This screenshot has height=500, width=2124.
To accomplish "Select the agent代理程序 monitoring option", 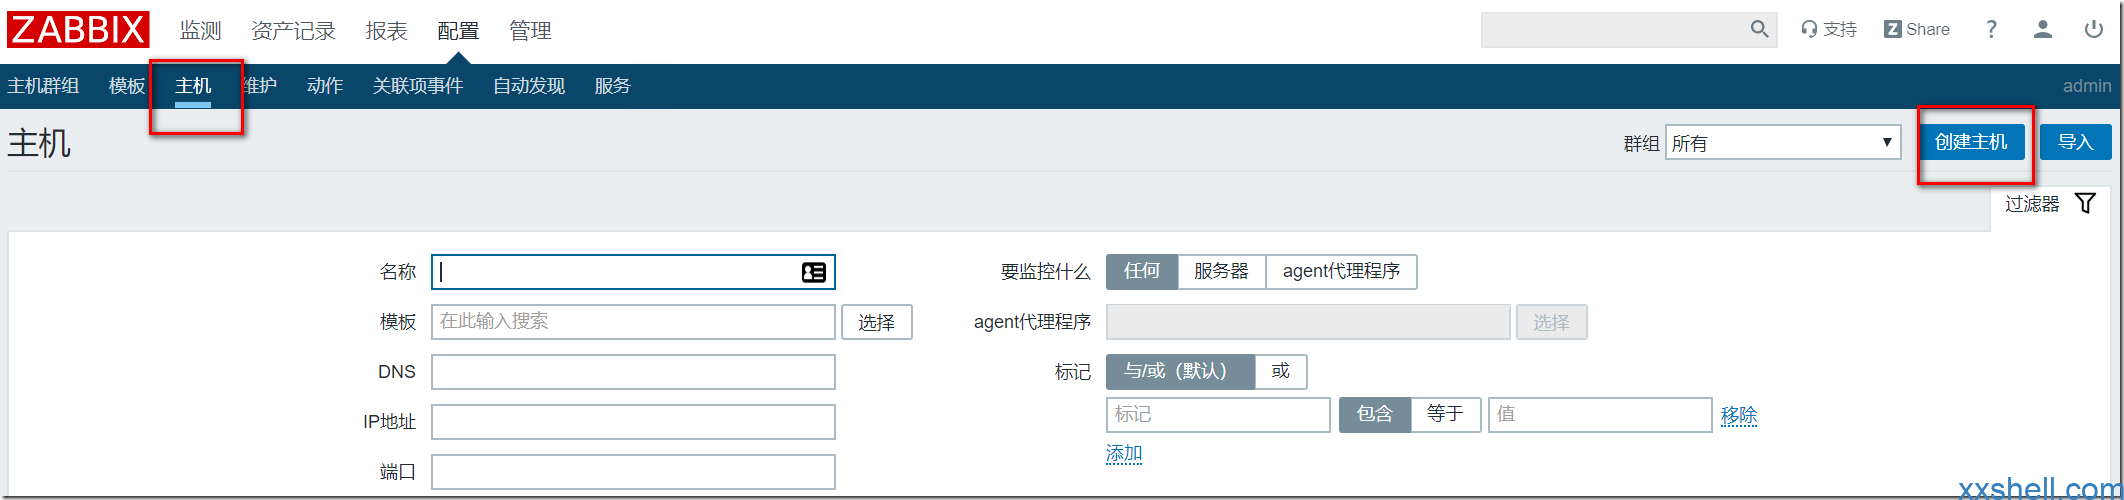I will point(1341,271).
